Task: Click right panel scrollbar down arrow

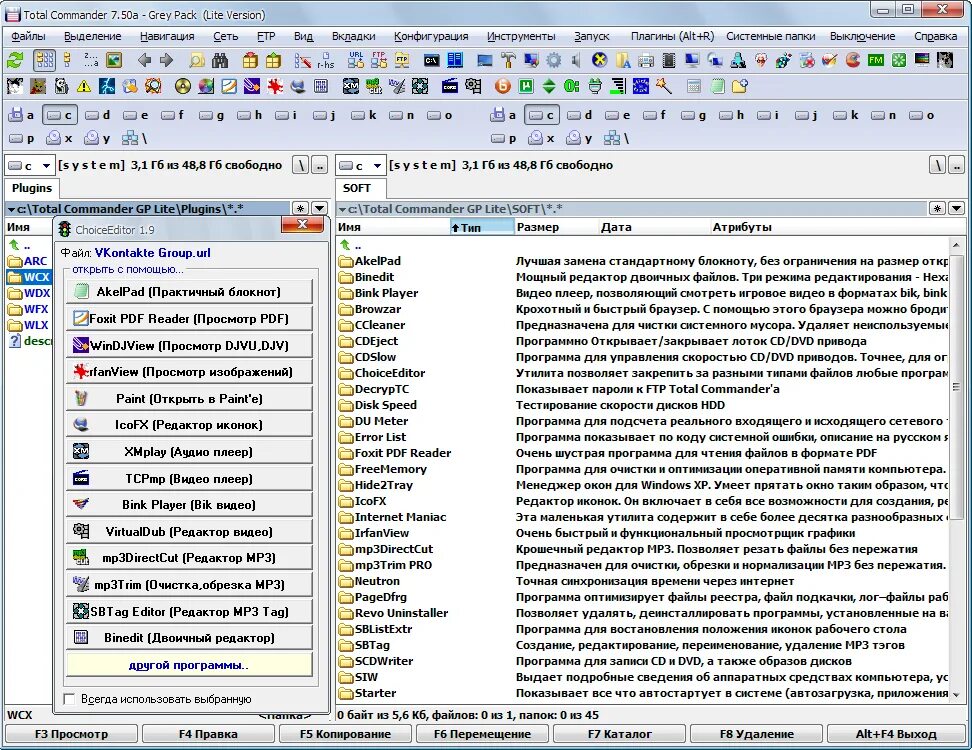Action: coord(956,694)
